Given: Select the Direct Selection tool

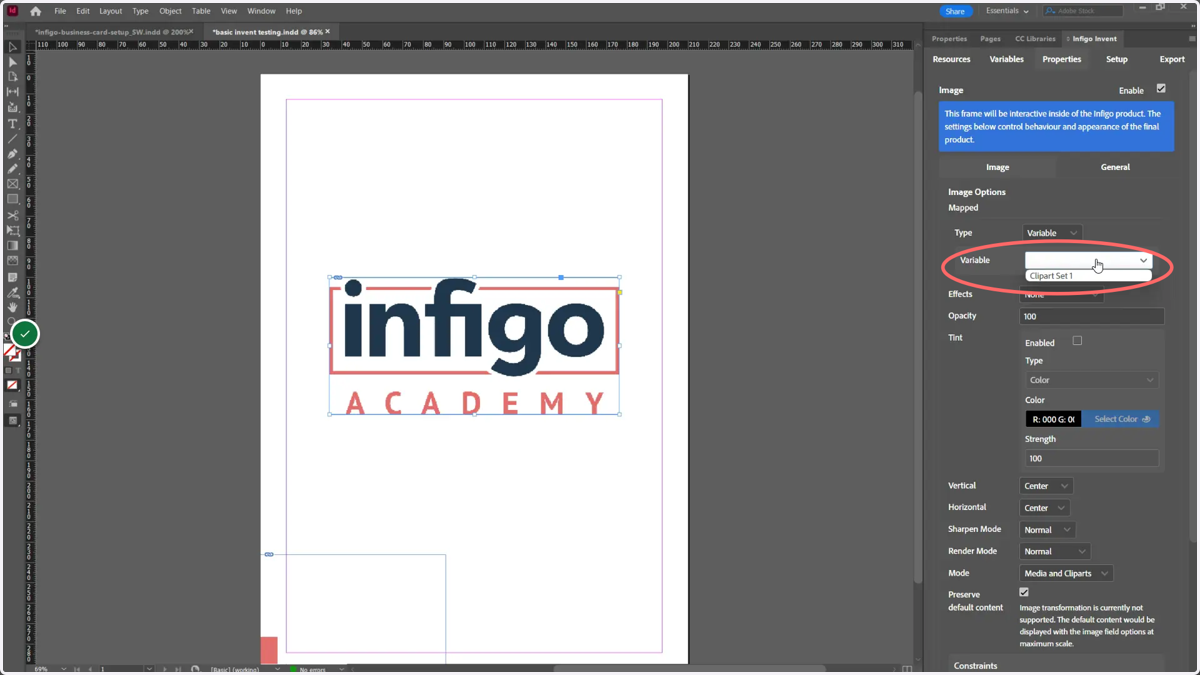Looking at the screenshot, I should point(13,62).
